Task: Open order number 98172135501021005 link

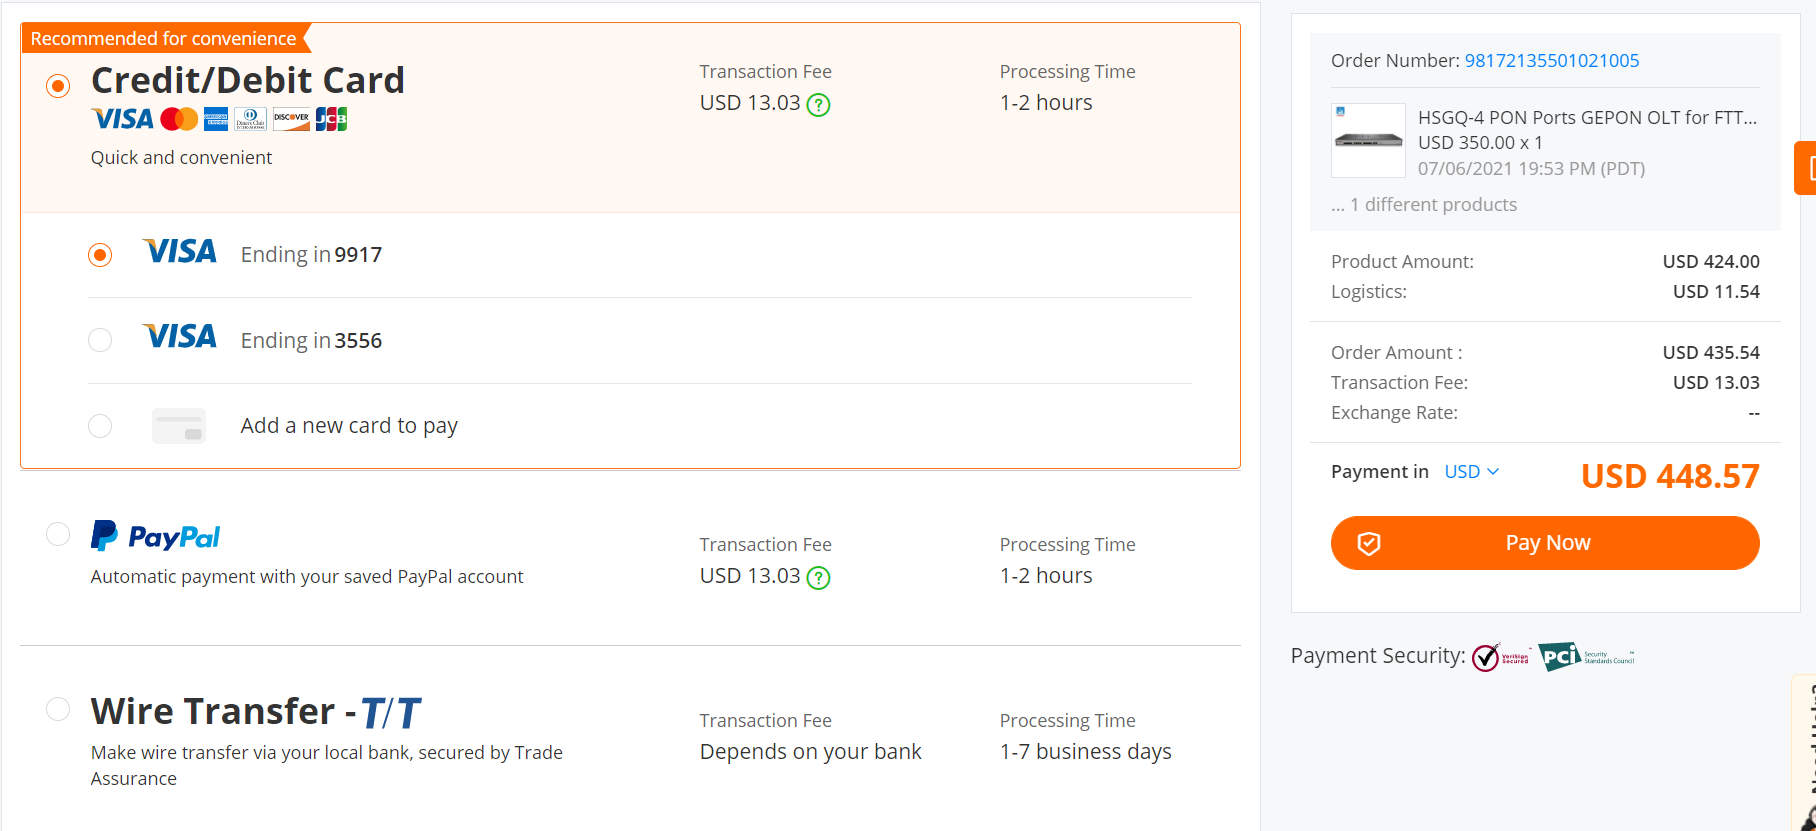Action: click(1552, 61)
